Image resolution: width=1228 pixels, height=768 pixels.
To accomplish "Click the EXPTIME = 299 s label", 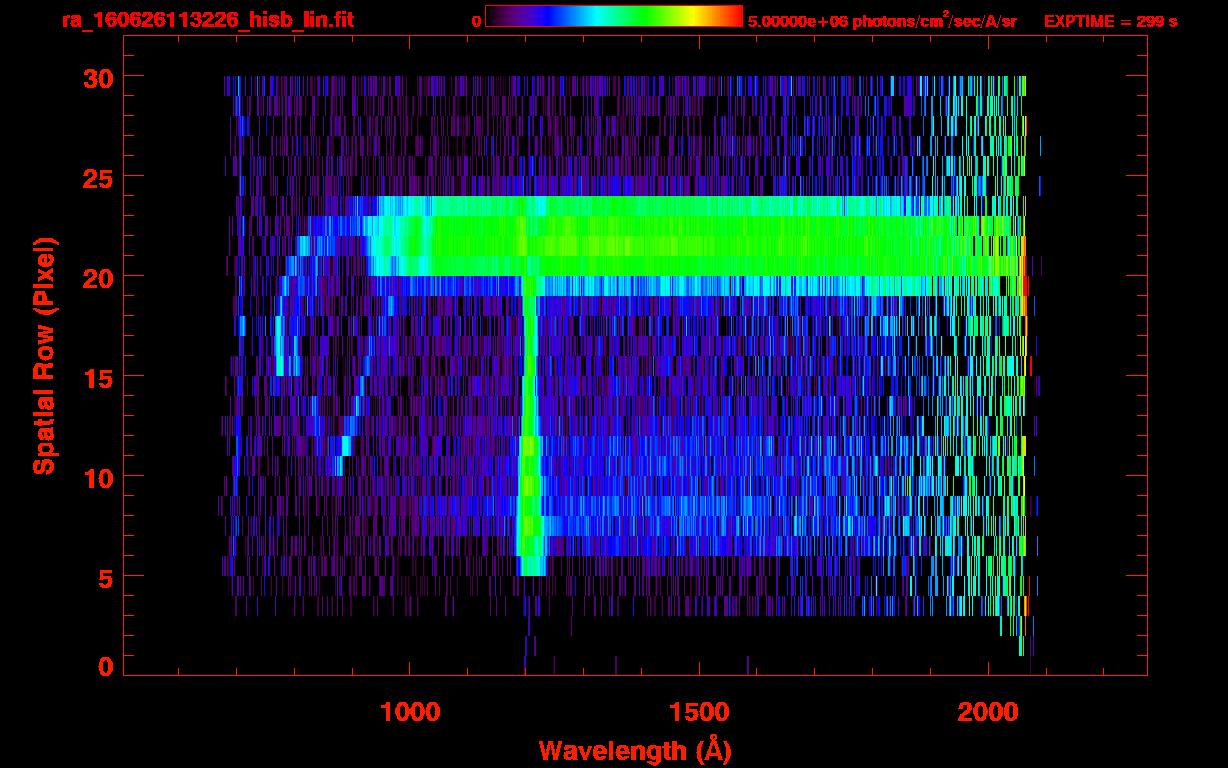I will point(1110,21).
